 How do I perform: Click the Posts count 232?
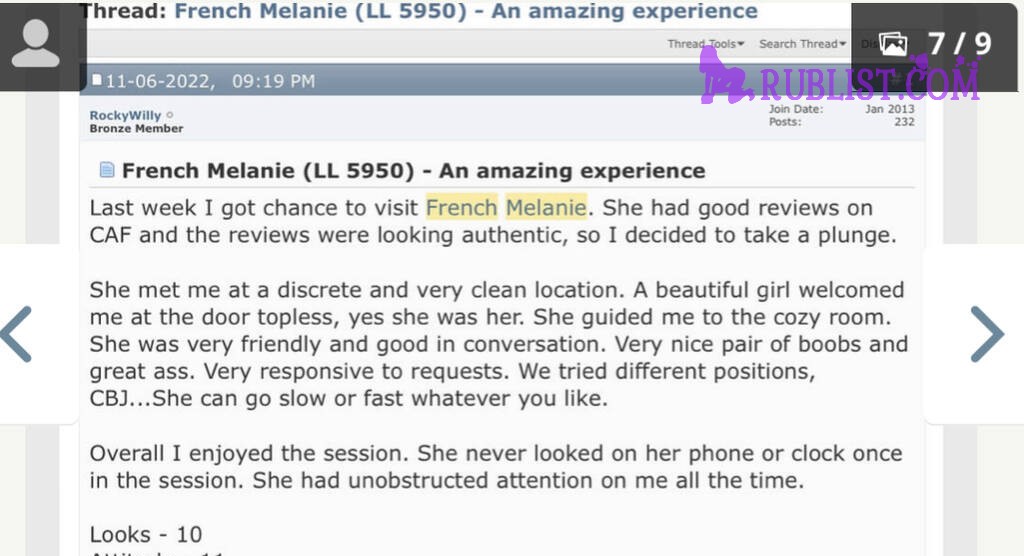(x=841, y=122)
